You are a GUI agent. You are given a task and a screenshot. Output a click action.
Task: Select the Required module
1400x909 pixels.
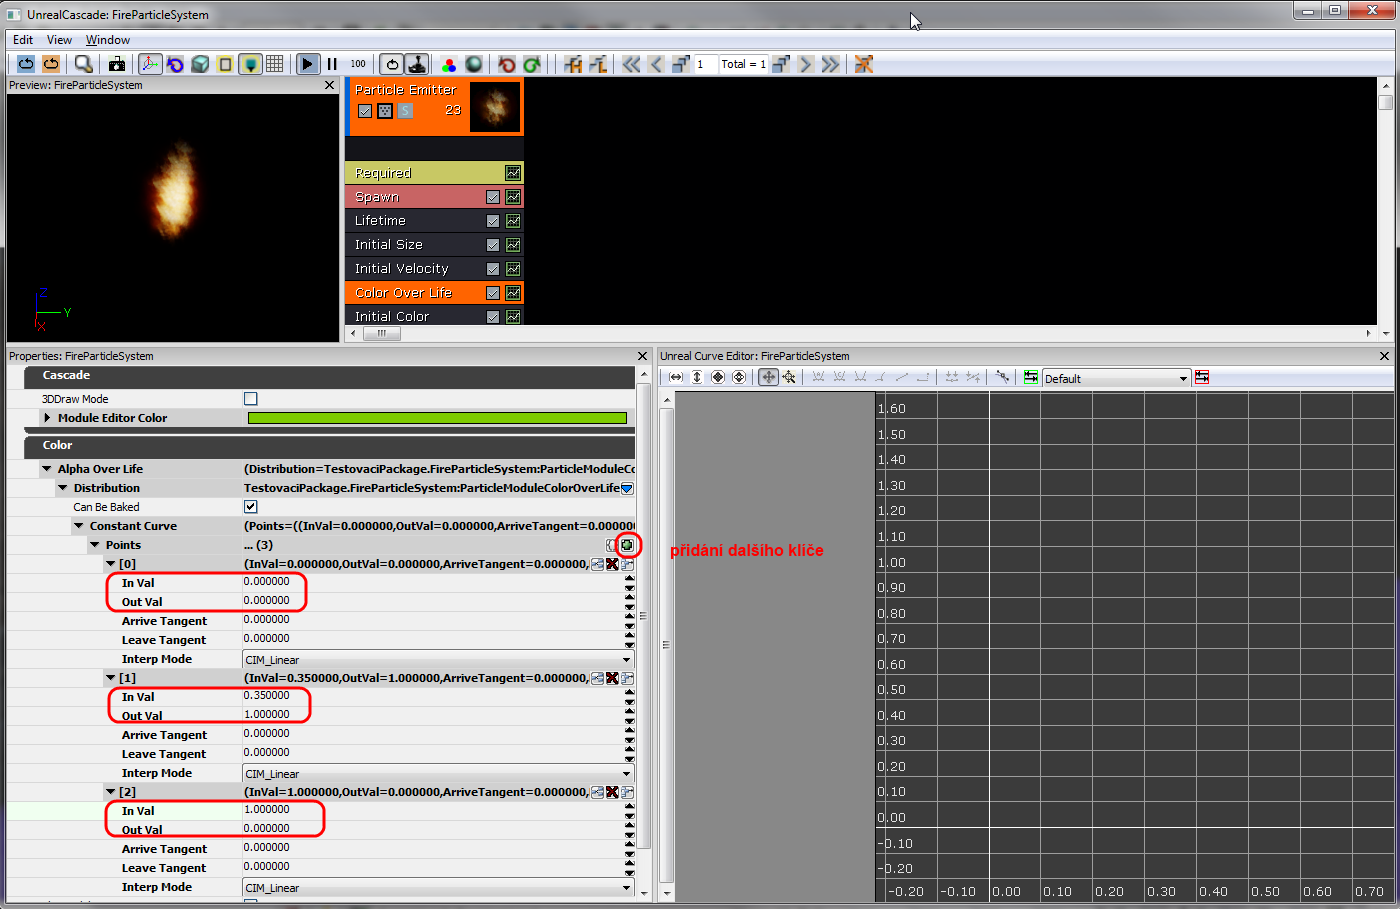(434, 173)
